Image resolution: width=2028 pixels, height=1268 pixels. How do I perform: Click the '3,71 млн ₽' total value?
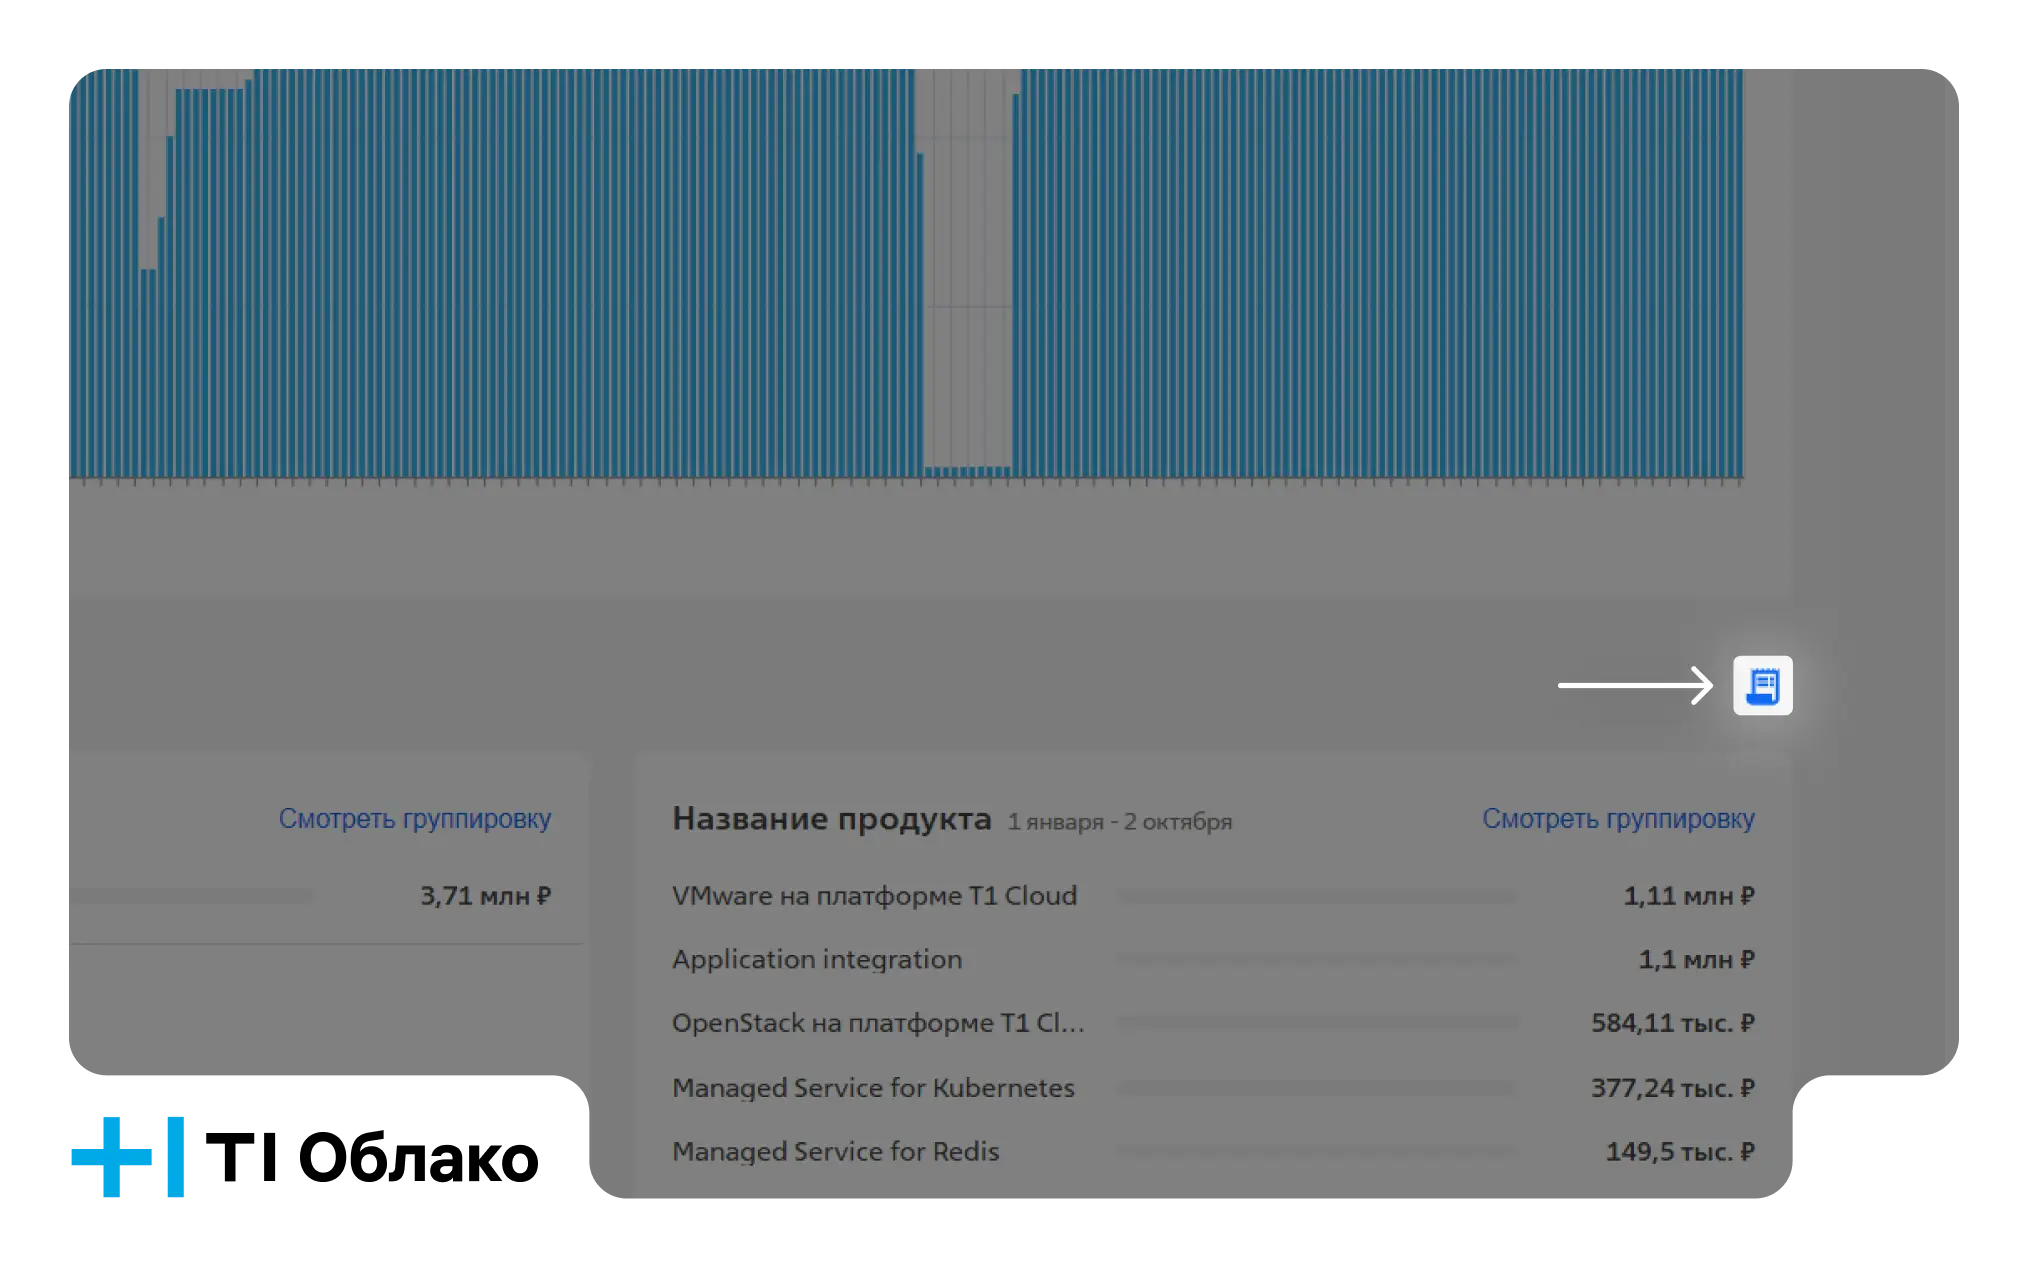pyautogui.click(x=485, y=896)
